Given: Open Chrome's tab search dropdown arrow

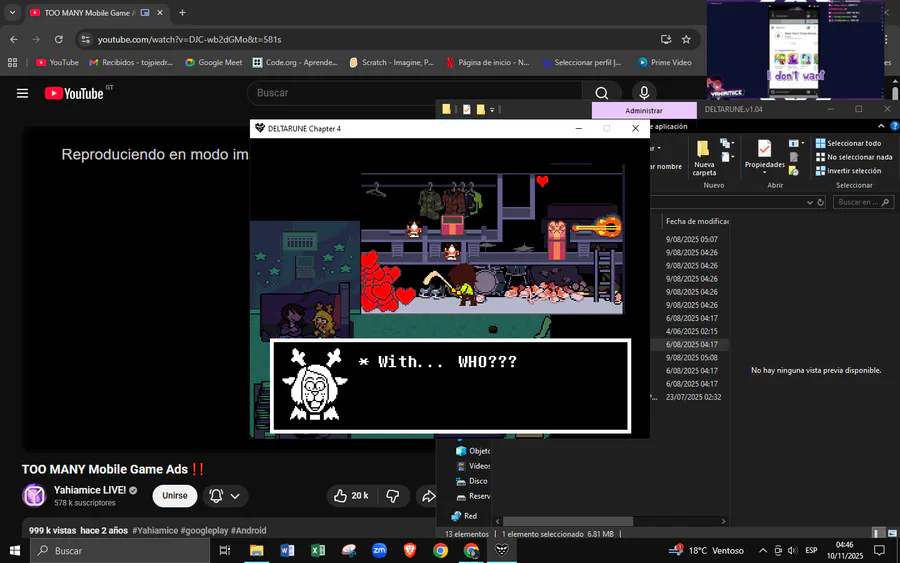Looking at the screenshot, I should coord(12,13).
